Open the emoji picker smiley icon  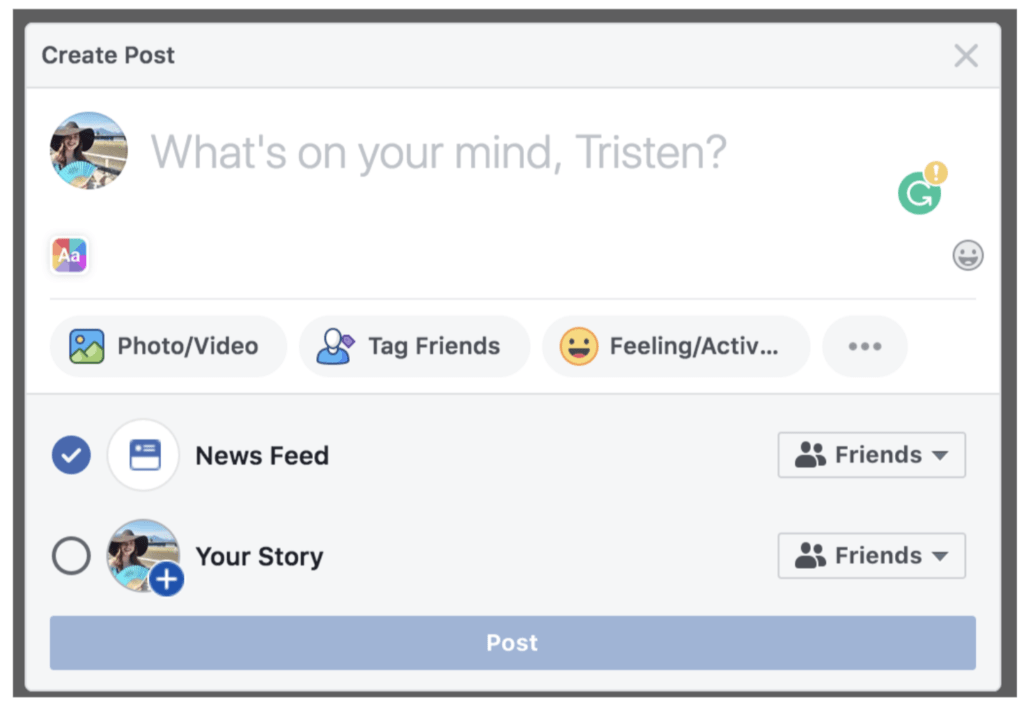click(x=967, y=256)
